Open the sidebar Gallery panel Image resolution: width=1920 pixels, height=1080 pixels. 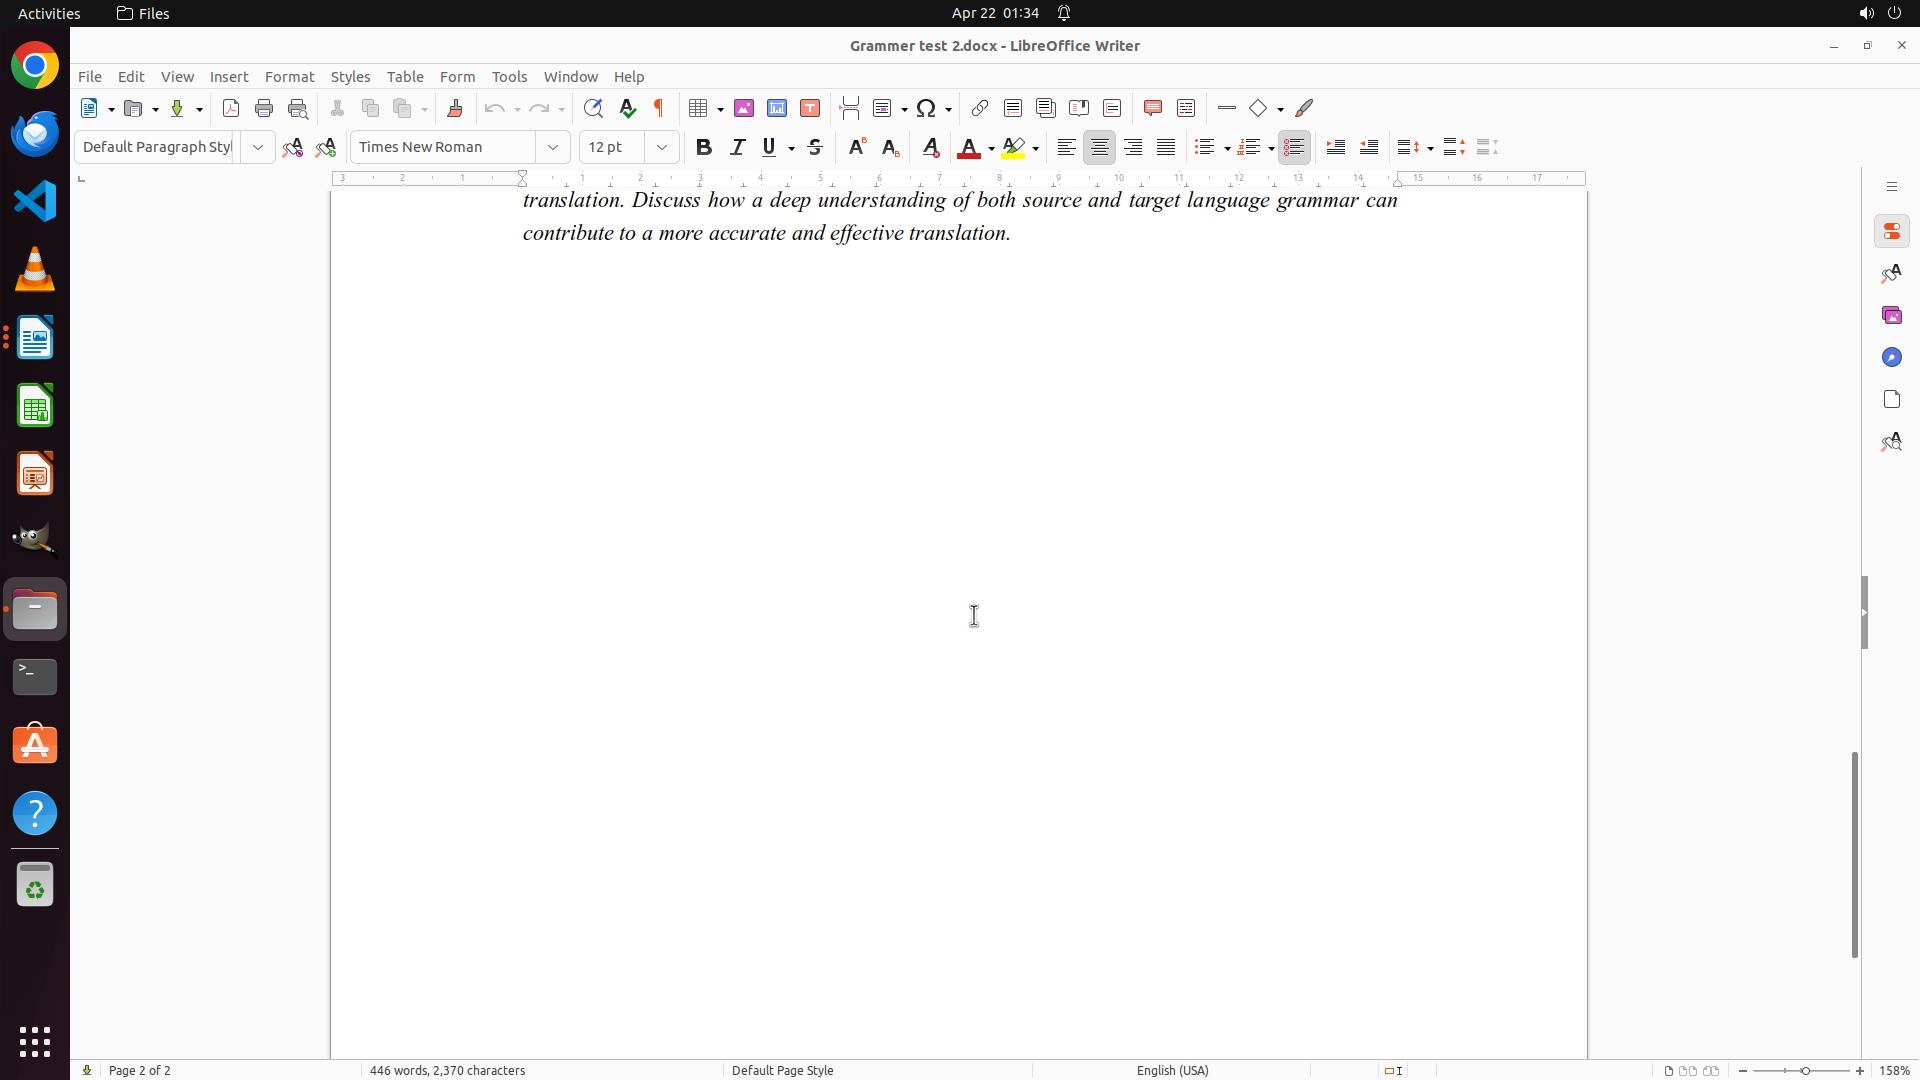pos(1891,315)
